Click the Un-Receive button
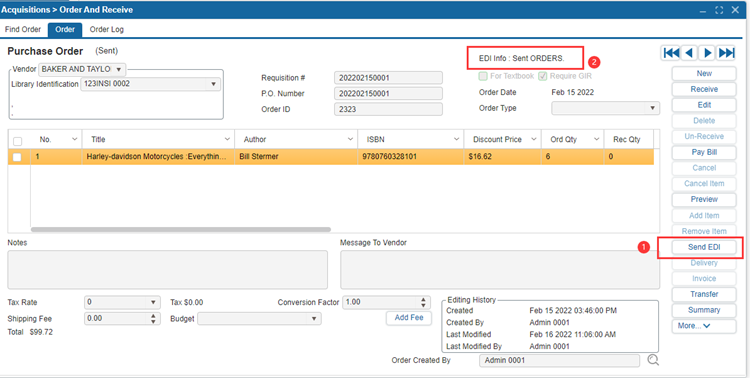 [704, 137]
